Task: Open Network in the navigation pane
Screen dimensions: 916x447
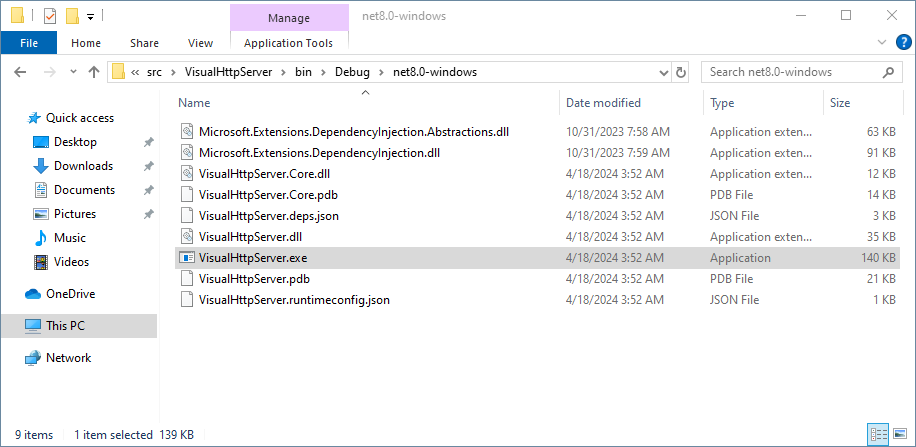Action: point(68,358)
